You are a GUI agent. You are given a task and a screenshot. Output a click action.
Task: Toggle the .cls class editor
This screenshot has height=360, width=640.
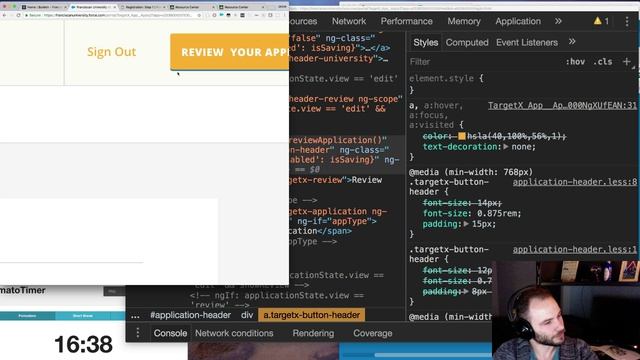point(602,62)
